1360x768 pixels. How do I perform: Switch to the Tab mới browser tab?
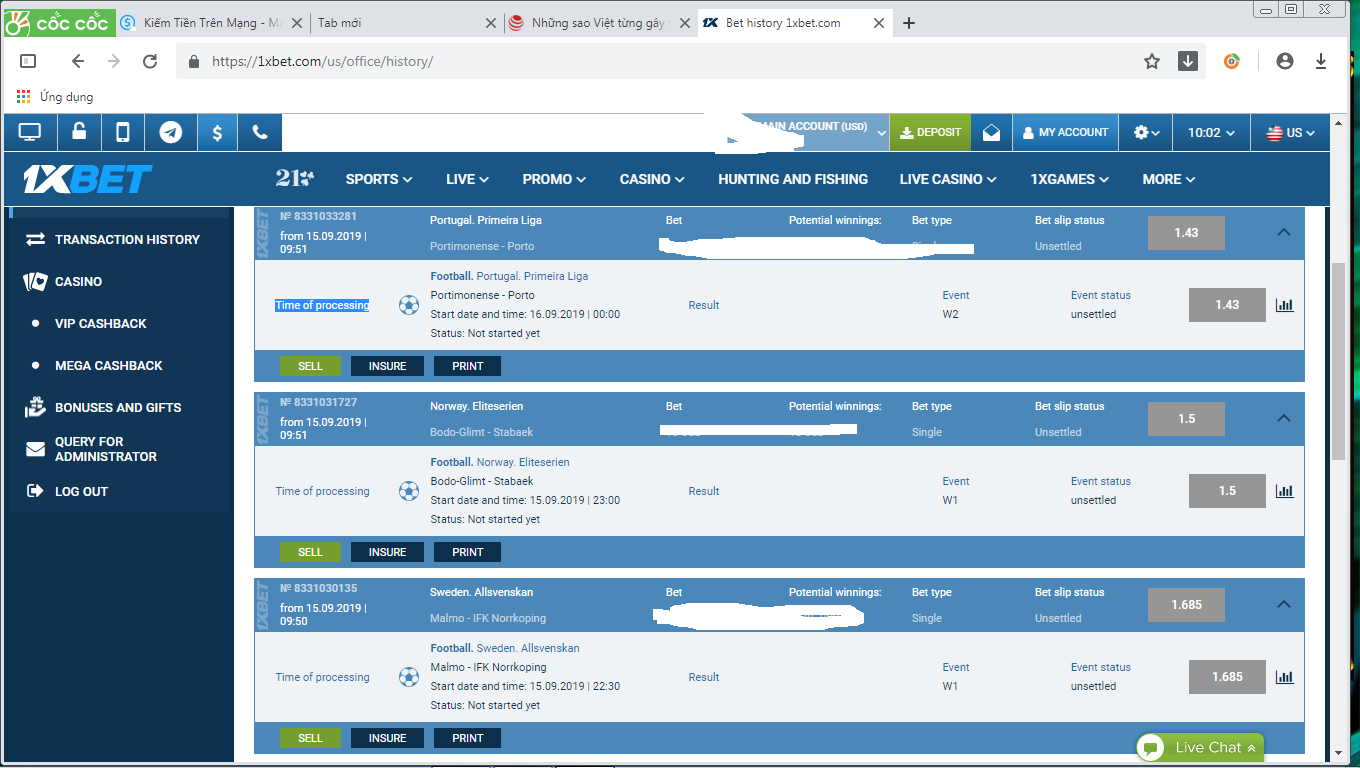(x=405, y=23)
